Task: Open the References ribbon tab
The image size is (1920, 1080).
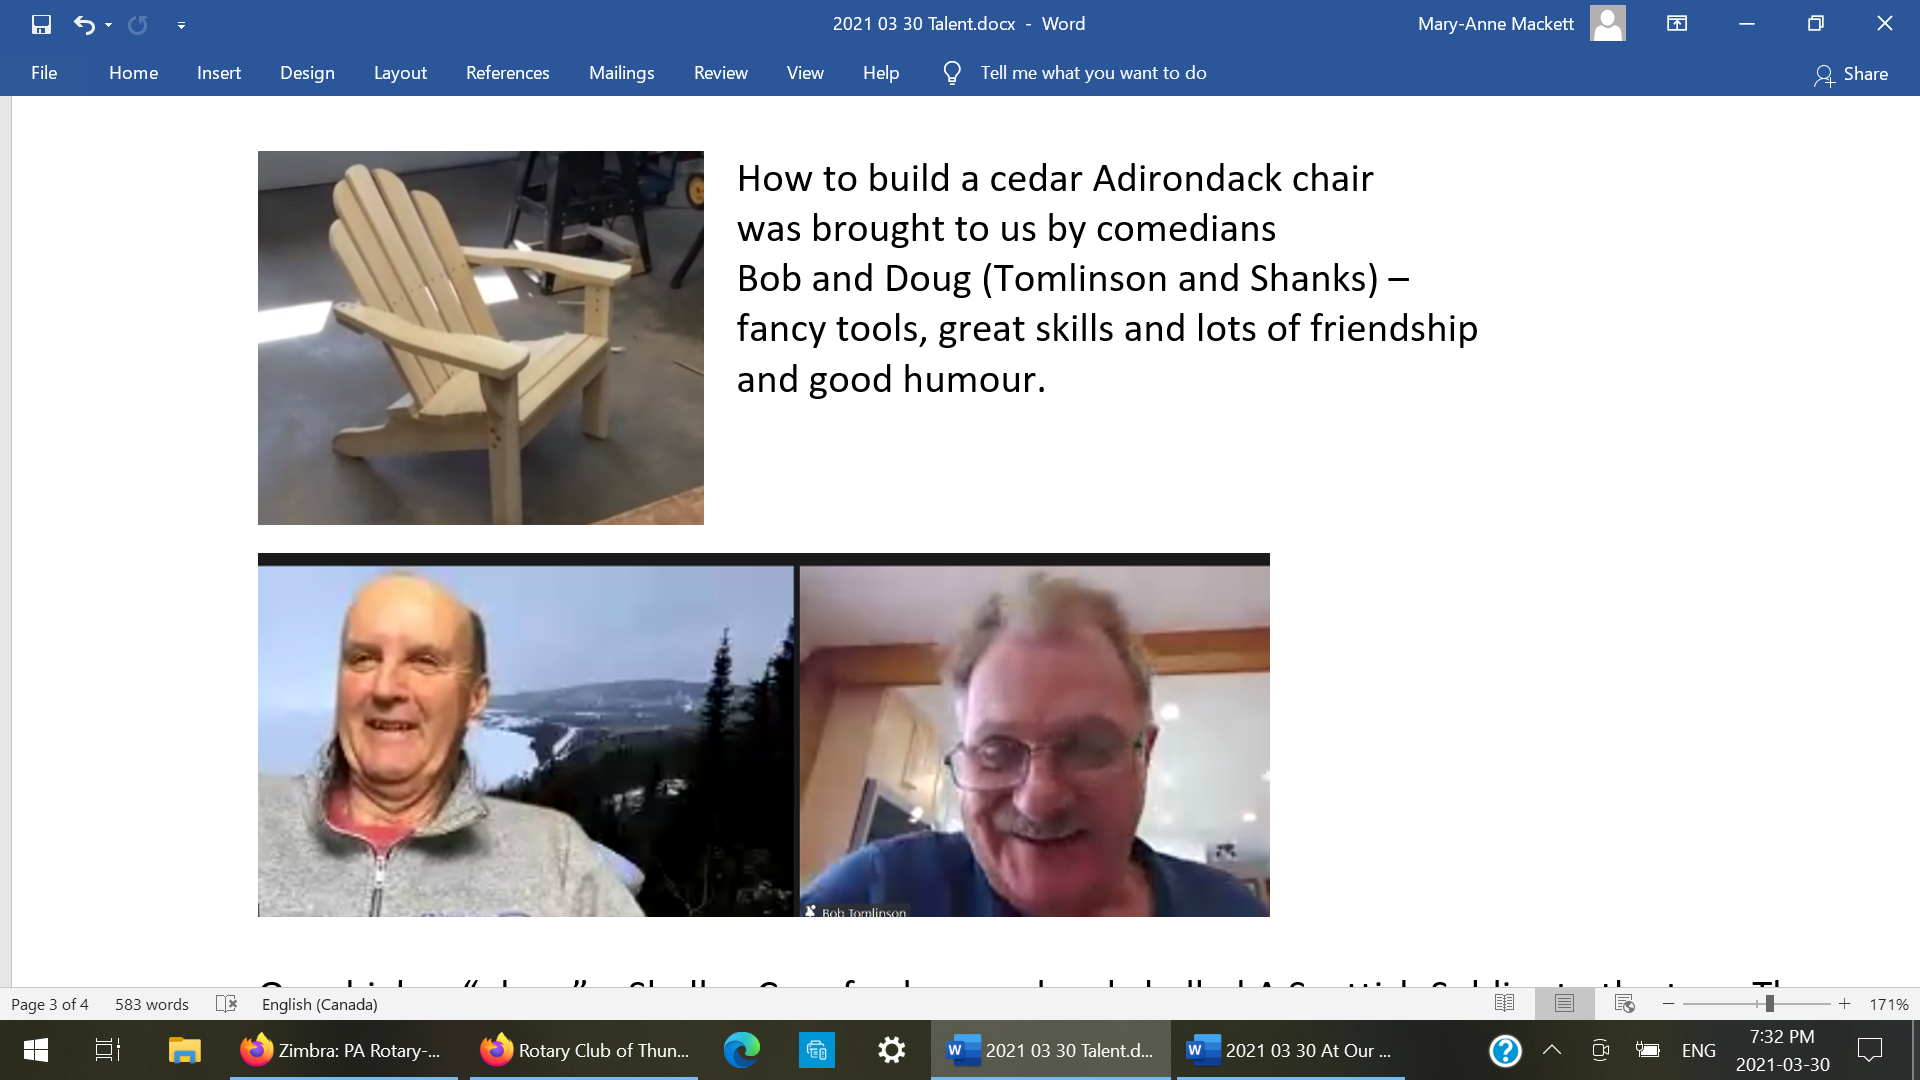Action: [507, 73]
